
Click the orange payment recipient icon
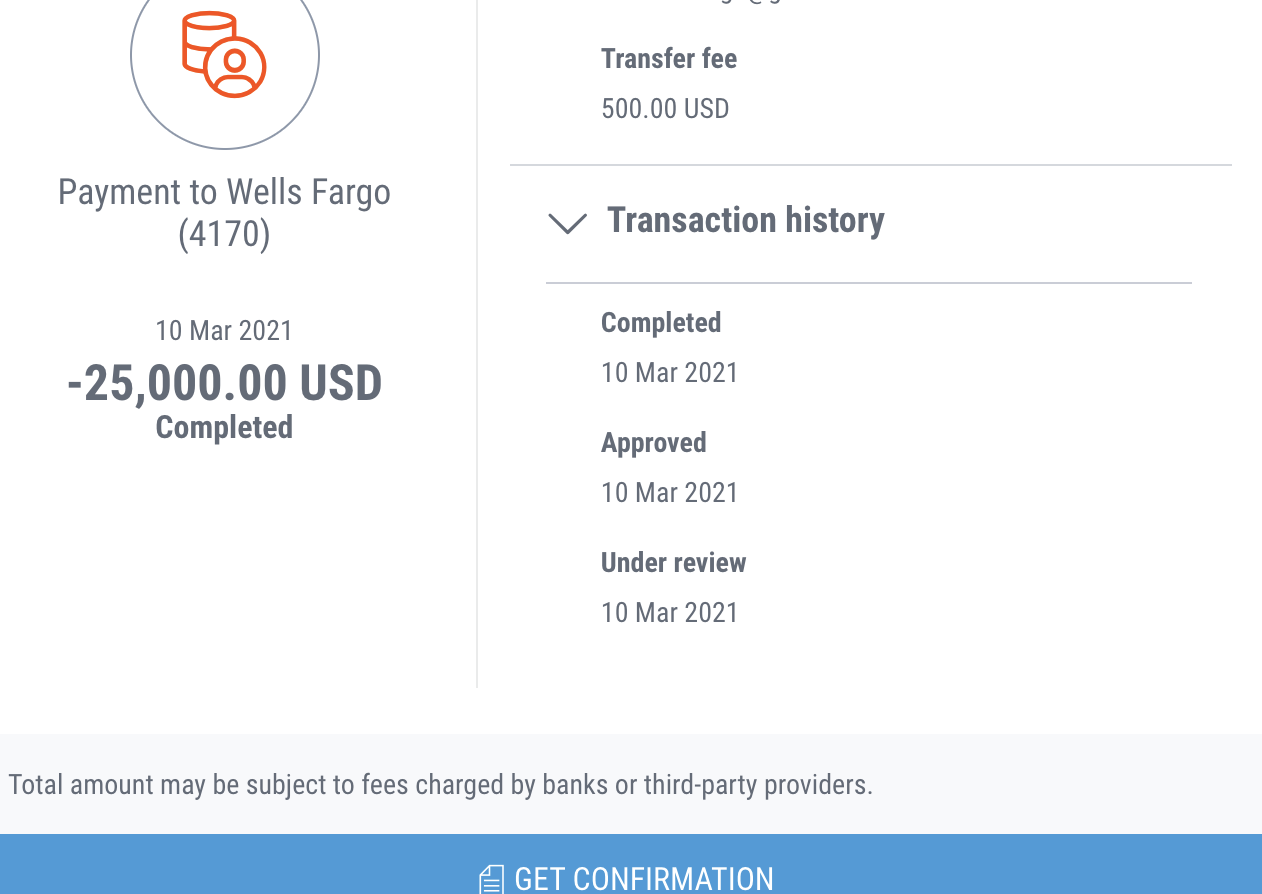coord(224,54)
